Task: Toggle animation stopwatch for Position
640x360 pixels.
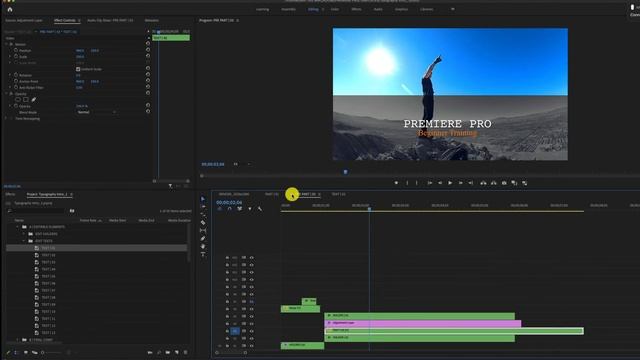Action: point(16,50)
